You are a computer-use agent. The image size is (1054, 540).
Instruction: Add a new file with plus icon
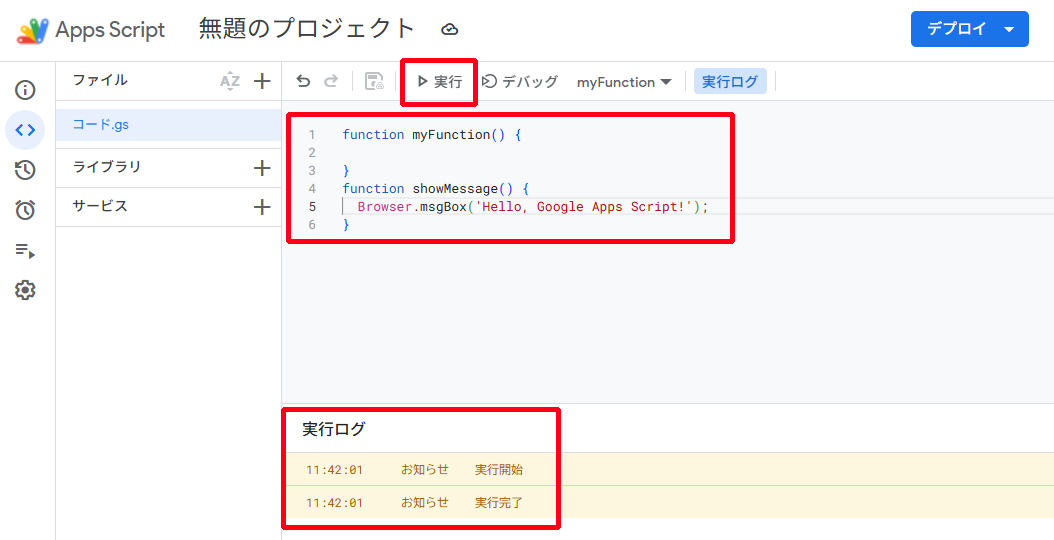click(x=261, y=81)
